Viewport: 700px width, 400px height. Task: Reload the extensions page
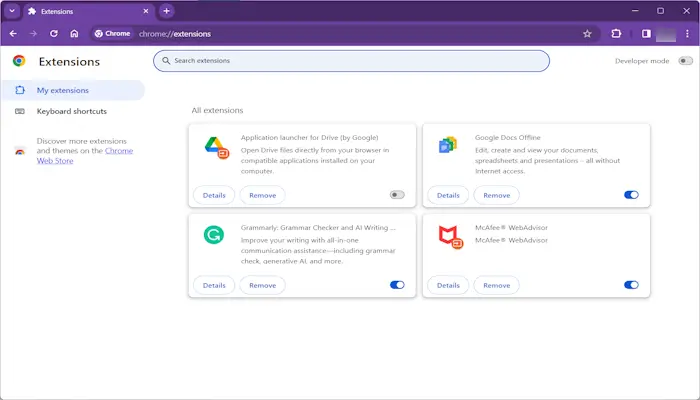(x=54, y=33)
